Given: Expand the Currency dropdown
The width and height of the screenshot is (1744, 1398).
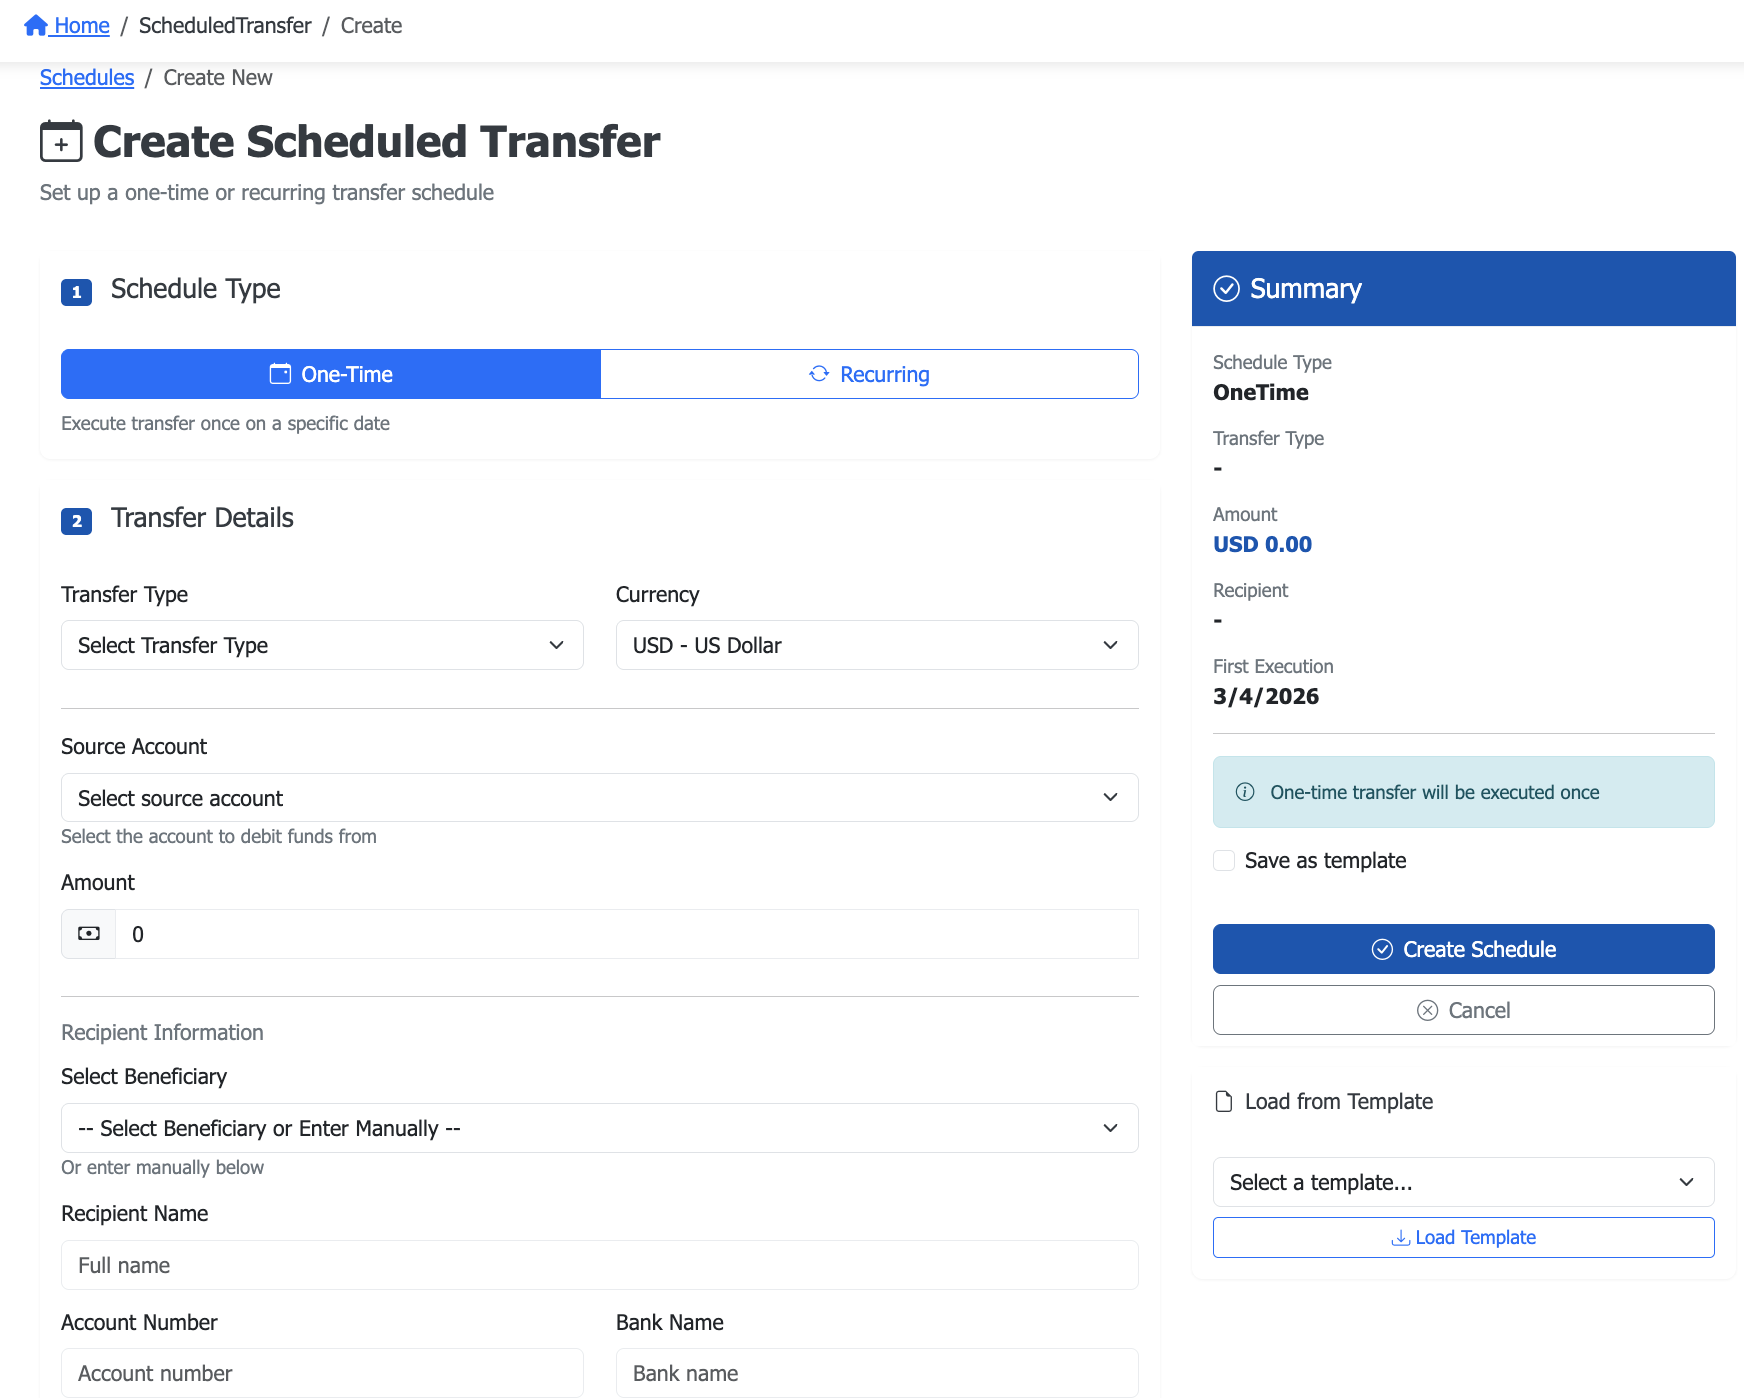Looking at the screenshot, I should click(x=876, y=645).
